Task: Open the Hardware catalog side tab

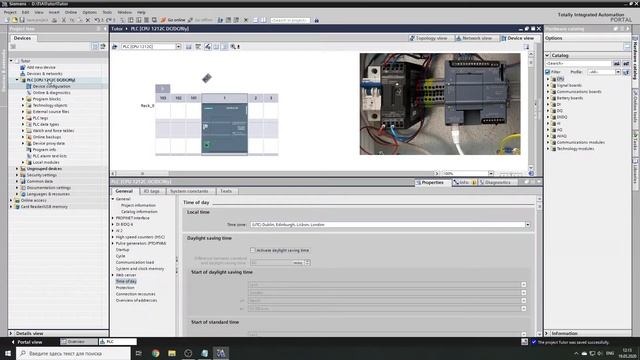Action: pyautogui.click(x=636, y=60)
